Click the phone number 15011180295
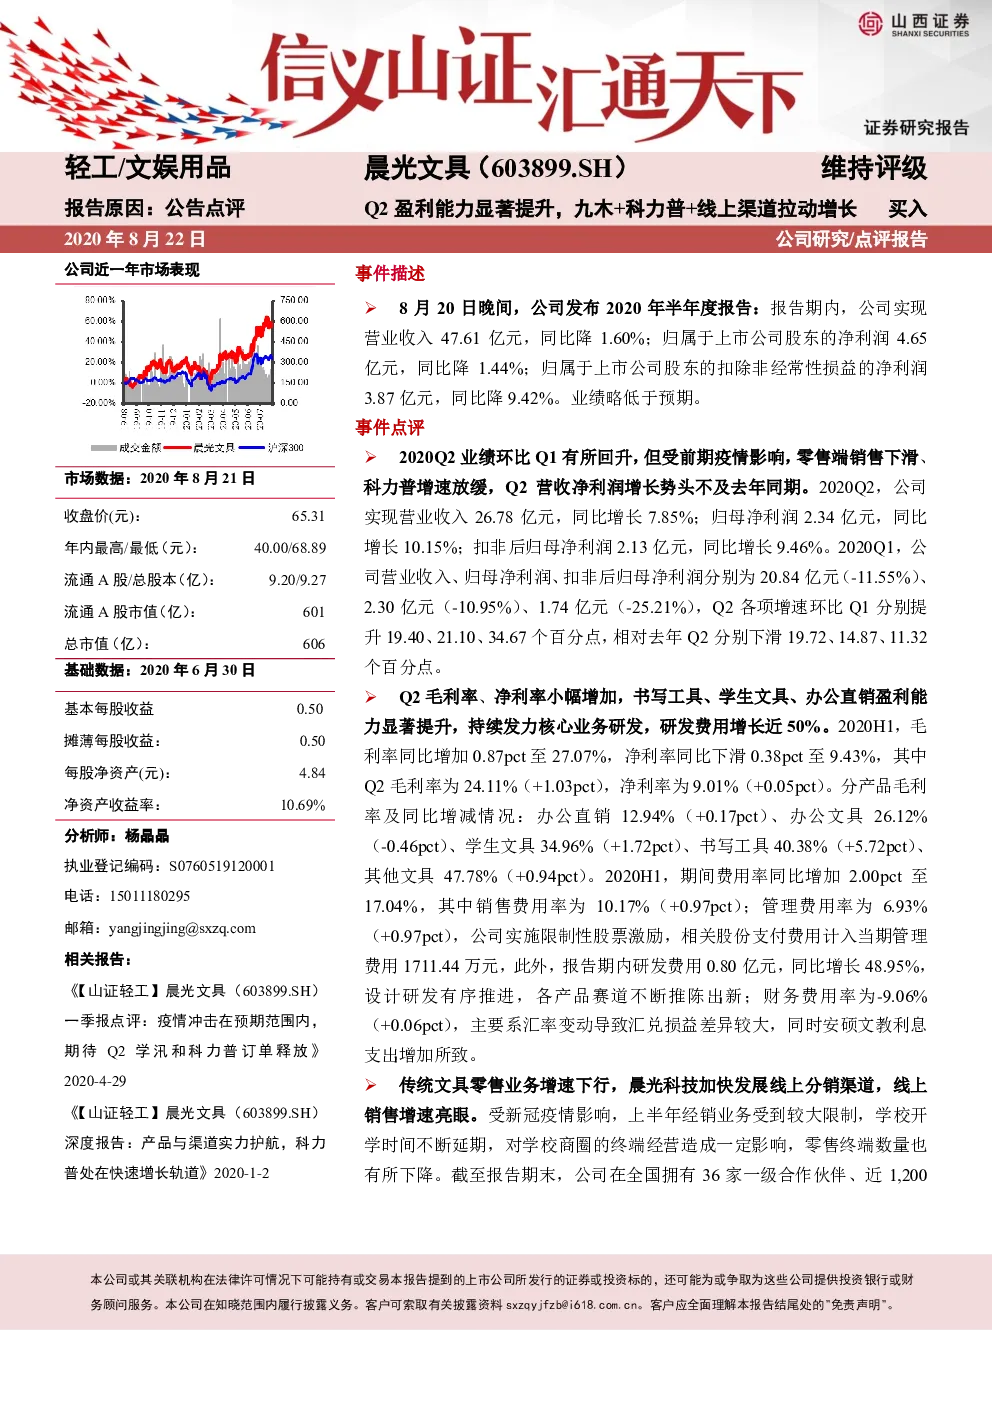This screenshot has height=1403, width=992. [149, 896]
